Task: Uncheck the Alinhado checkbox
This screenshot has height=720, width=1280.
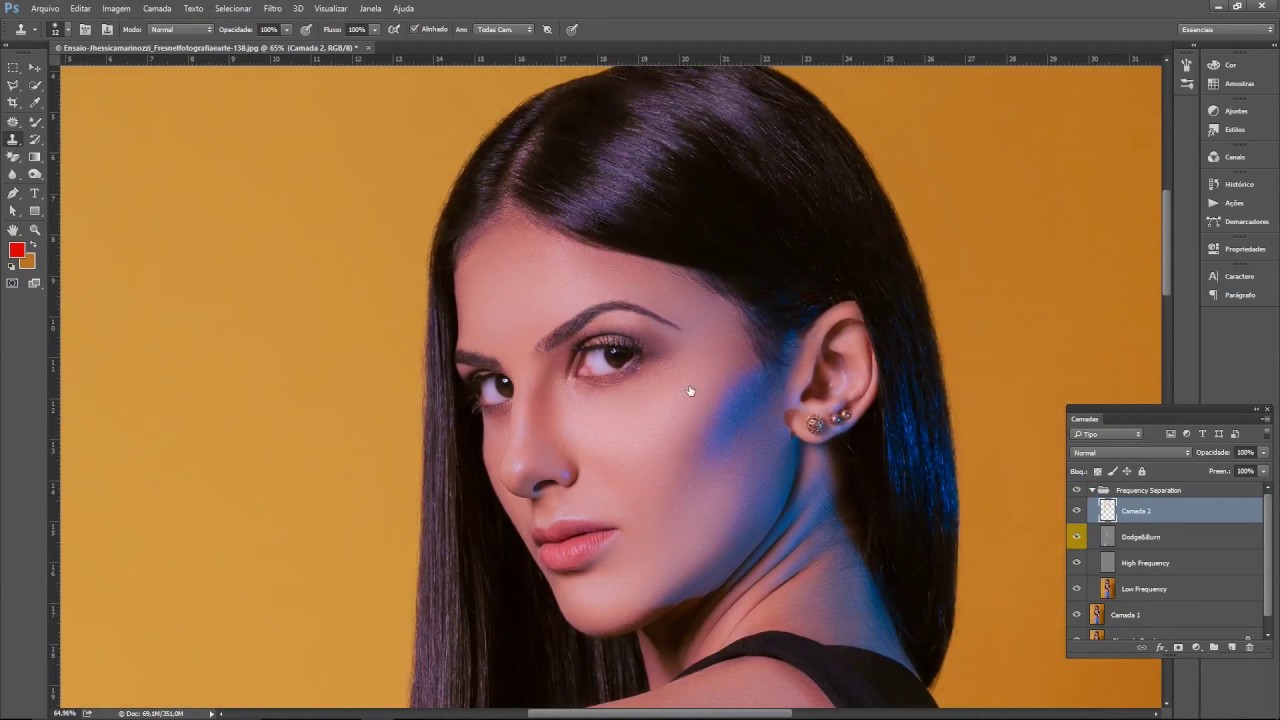Action: (x=414, y=29)
